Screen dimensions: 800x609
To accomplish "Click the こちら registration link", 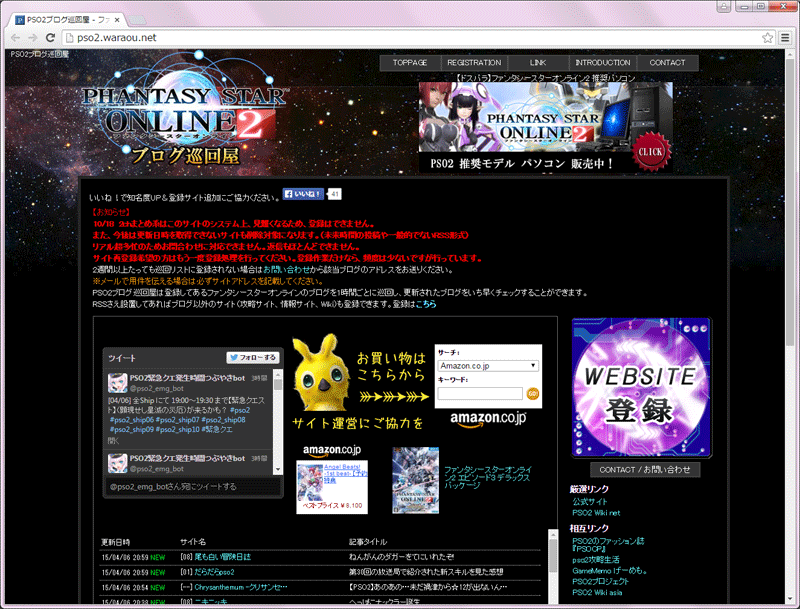I will [426, 304].
